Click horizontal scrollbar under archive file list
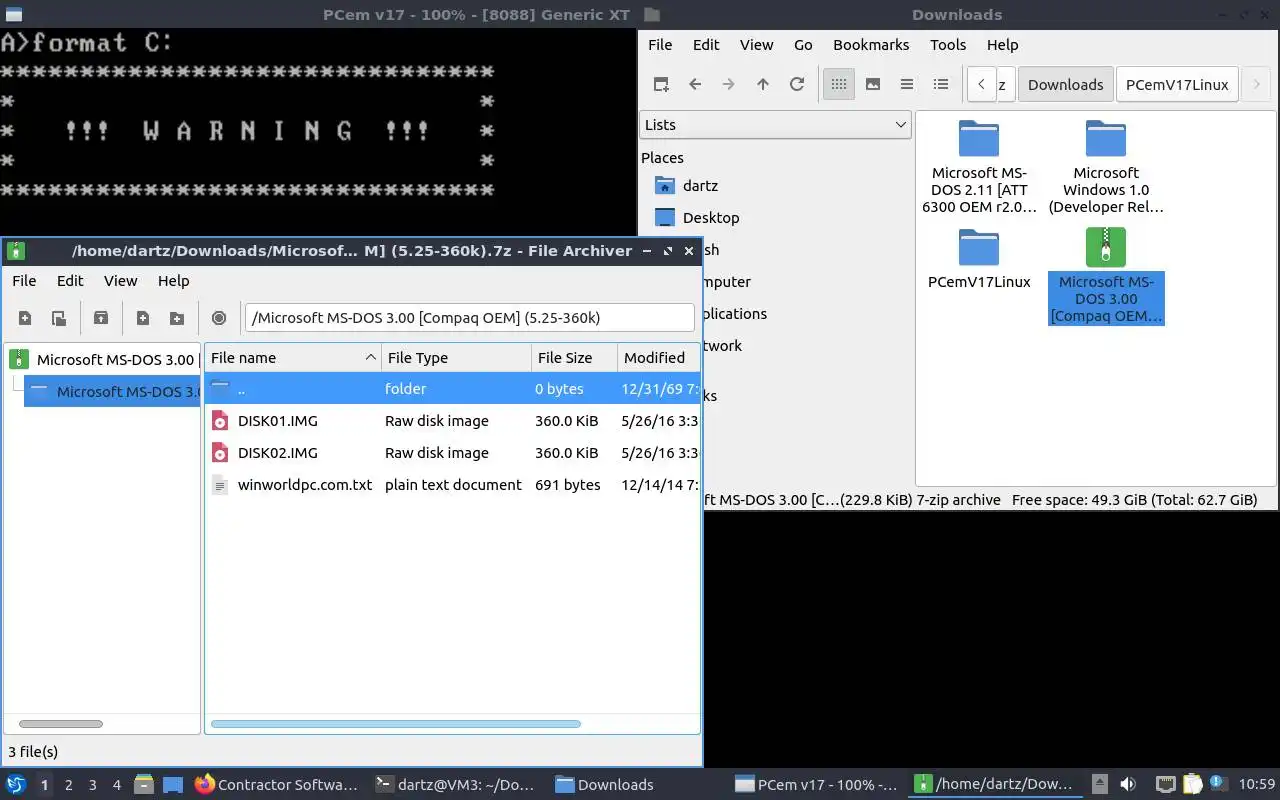The width and height of the screenshot is (1280, 800). pos(396,724)
